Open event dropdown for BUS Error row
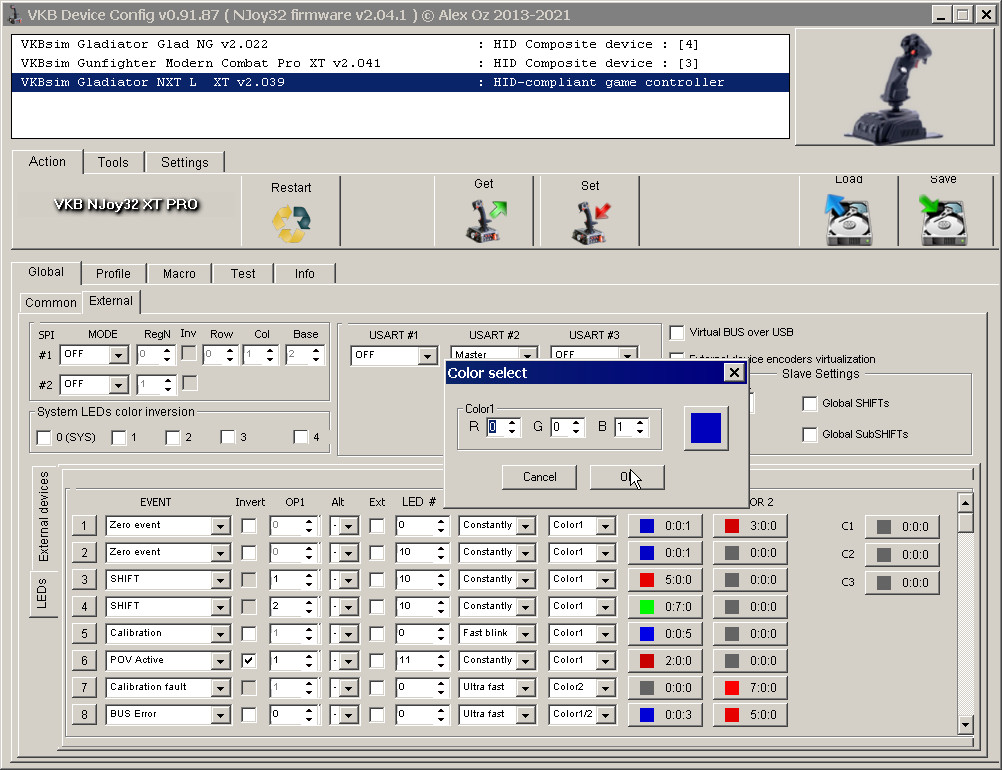Image resolution: width=1002 pixels, height=770 pixels. tap(220, 714)
